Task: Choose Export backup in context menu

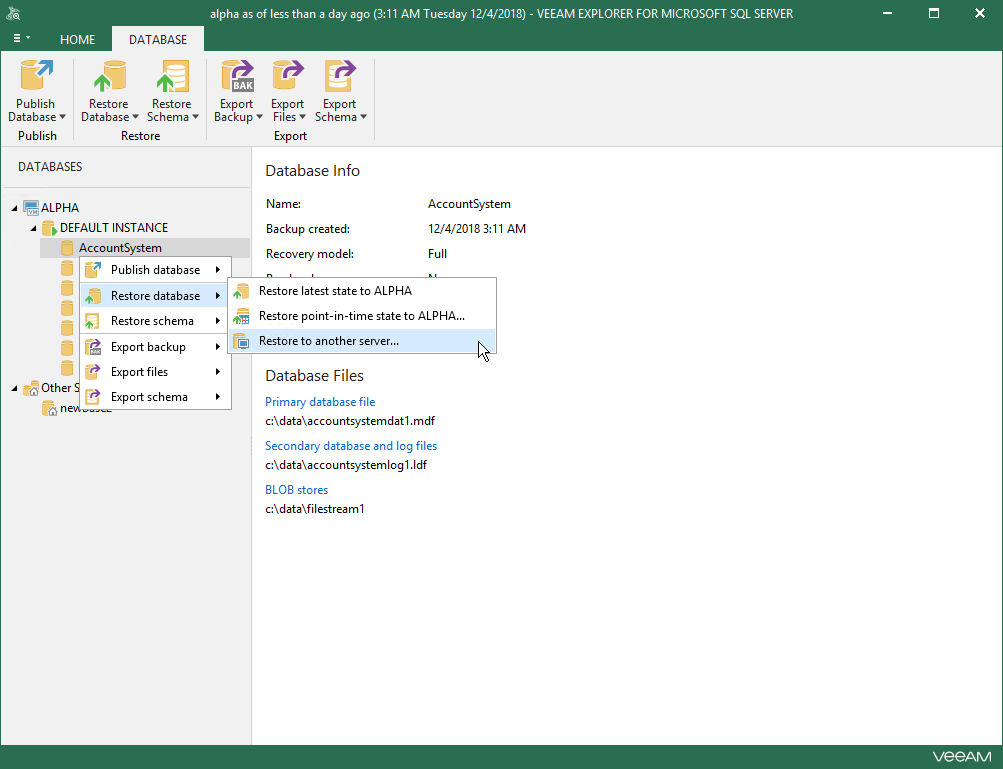Action: (155, 347)
